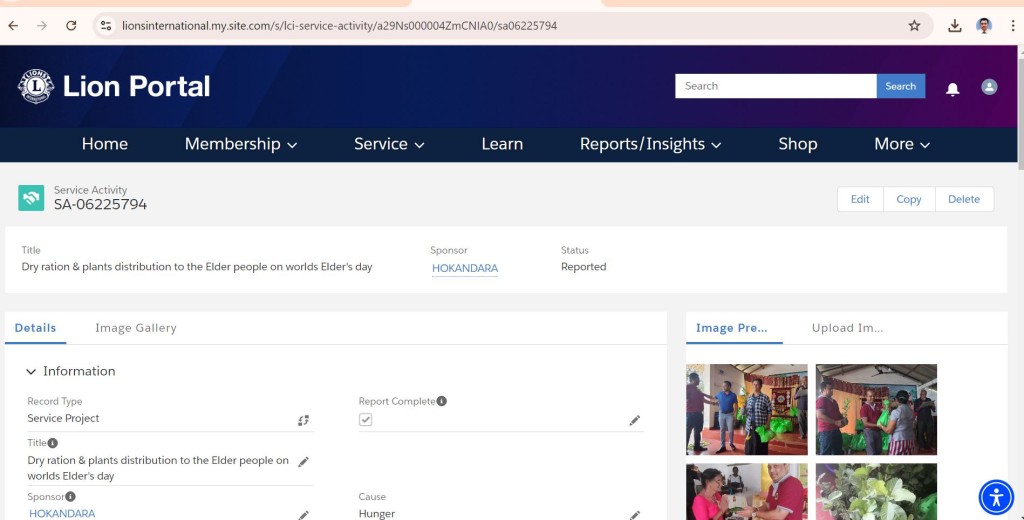1024x520 pixels.
Task: Click the Search button
Action: [901, 86]
